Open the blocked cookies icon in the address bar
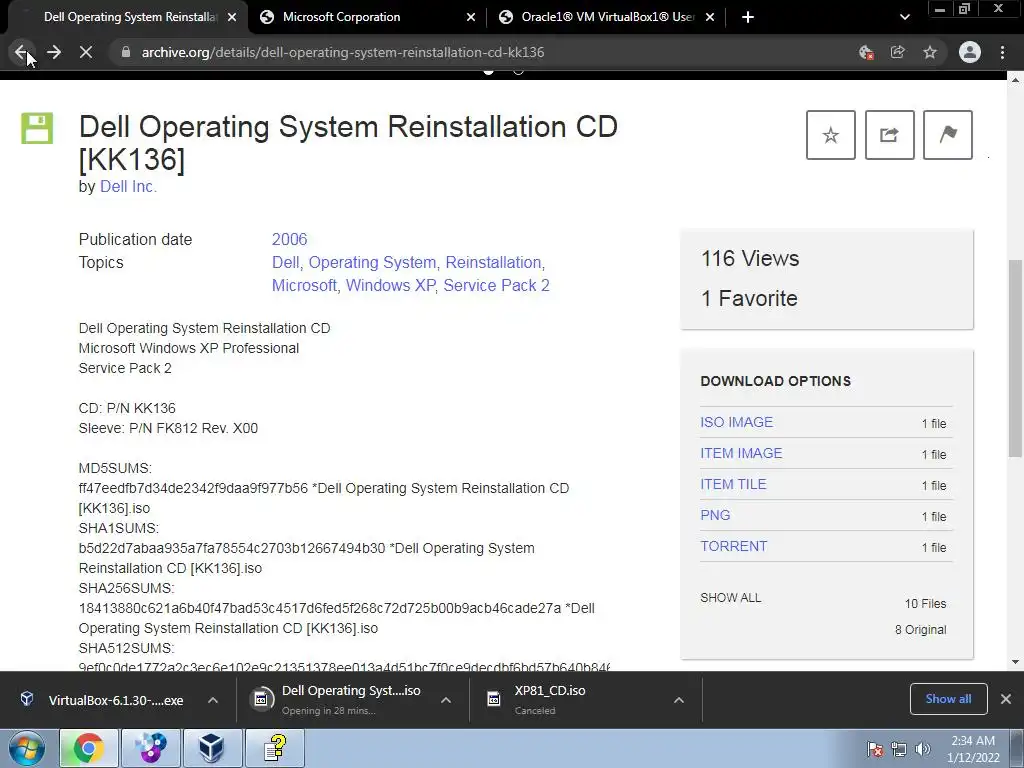This screenshot has width=1024, height=768. pos(866,52)
